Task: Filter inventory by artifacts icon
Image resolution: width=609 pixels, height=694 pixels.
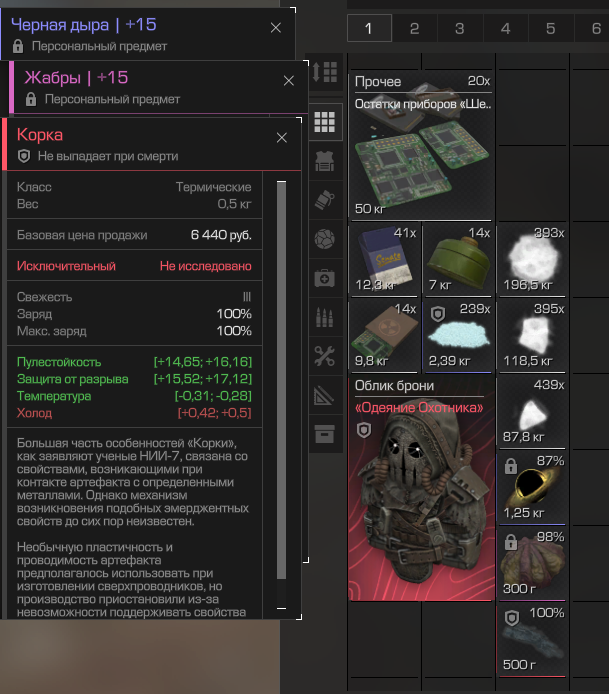Action: 324,239
